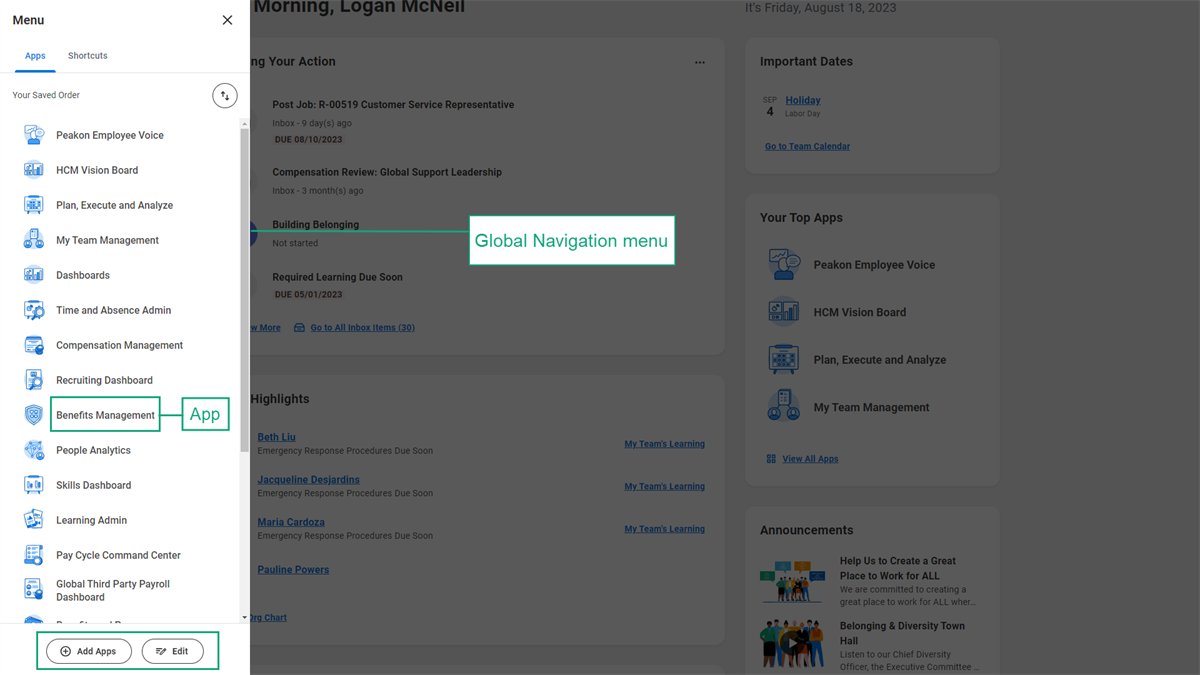1200x675 pixels.
Task: Click Go to Team Calendar link
Action: tap(807, 146)
